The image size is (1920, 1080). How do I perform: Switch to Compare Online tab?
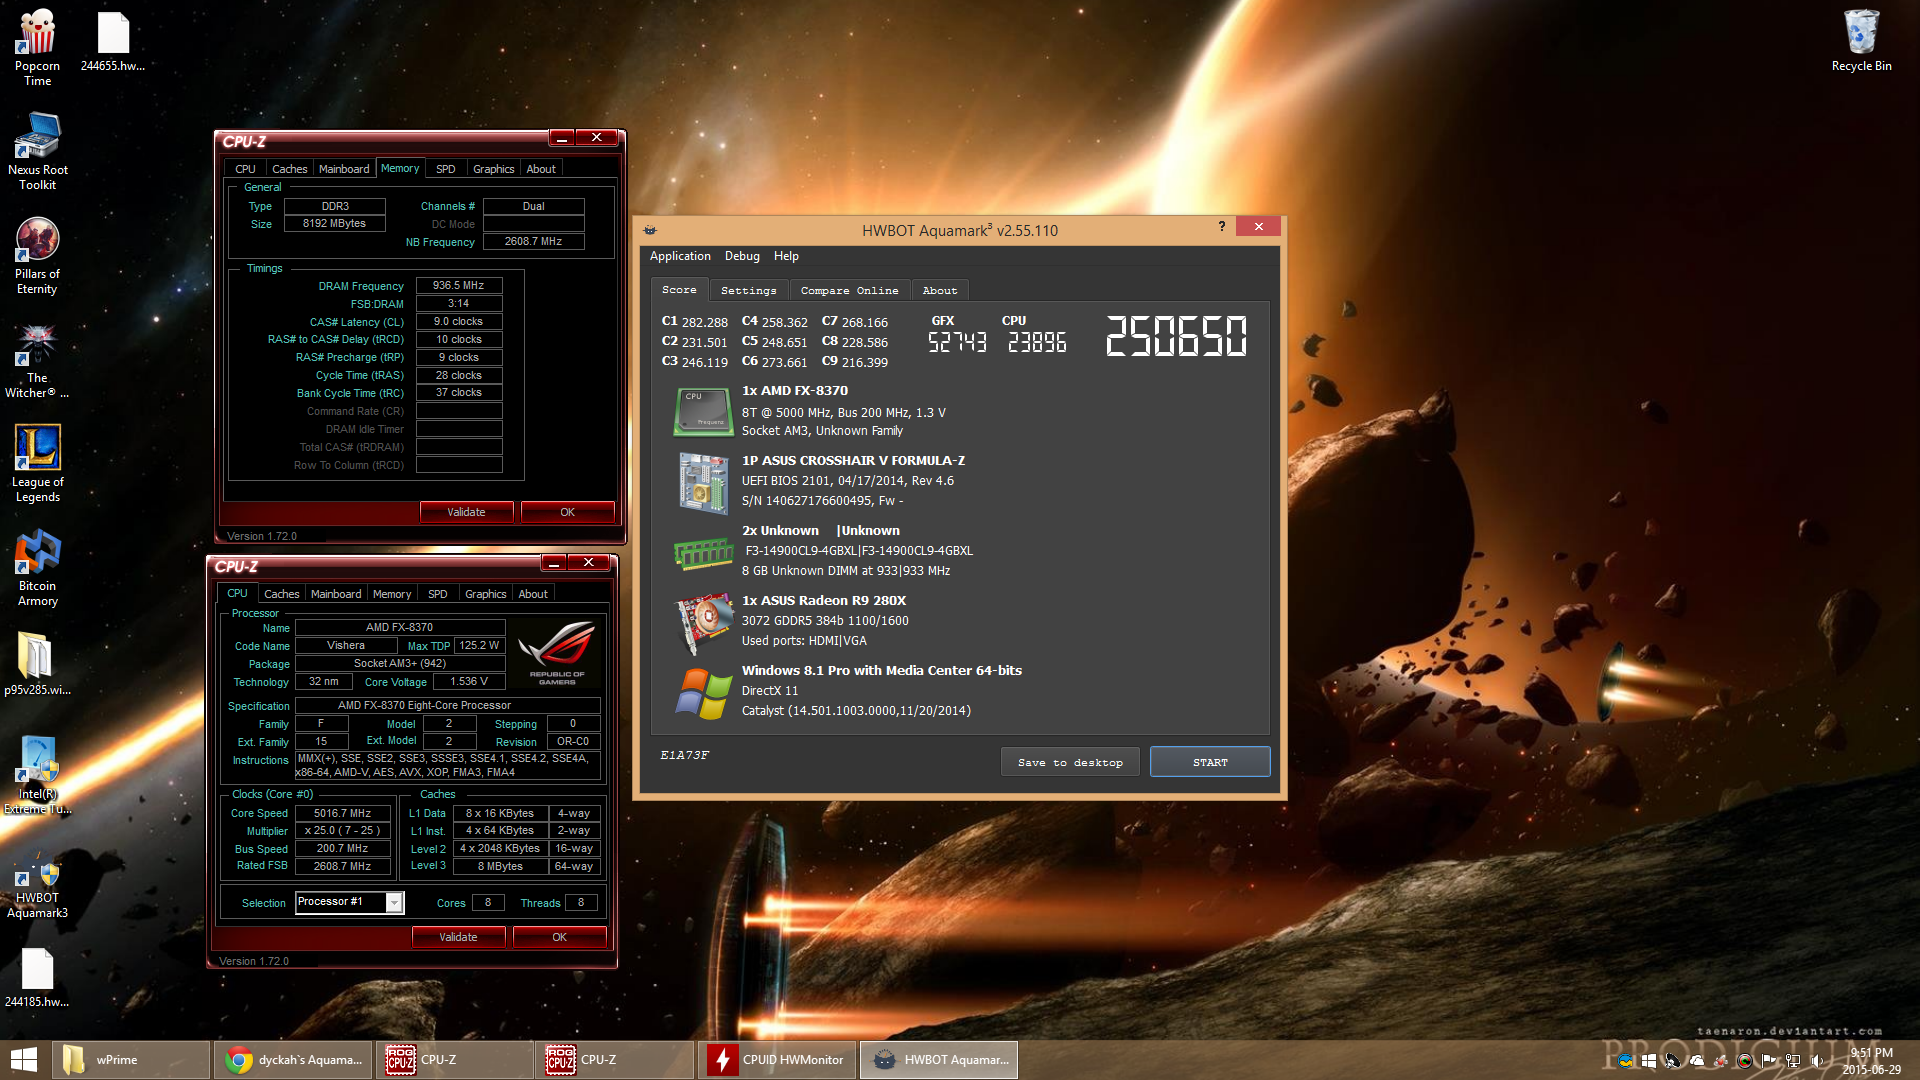click(849, 290)
